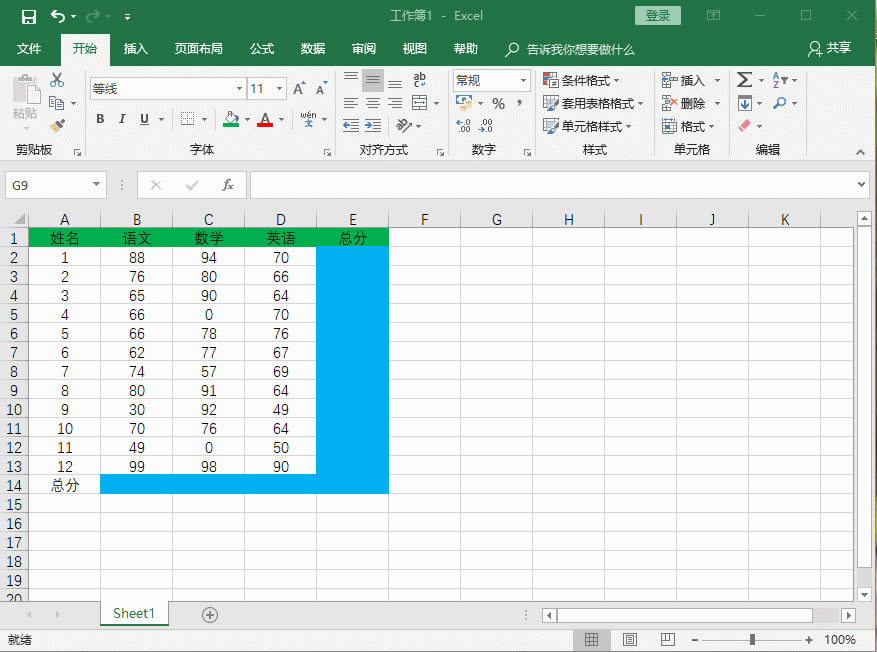Click the Percent Style icon
This screenshot has height=652, width=877.
498,103
